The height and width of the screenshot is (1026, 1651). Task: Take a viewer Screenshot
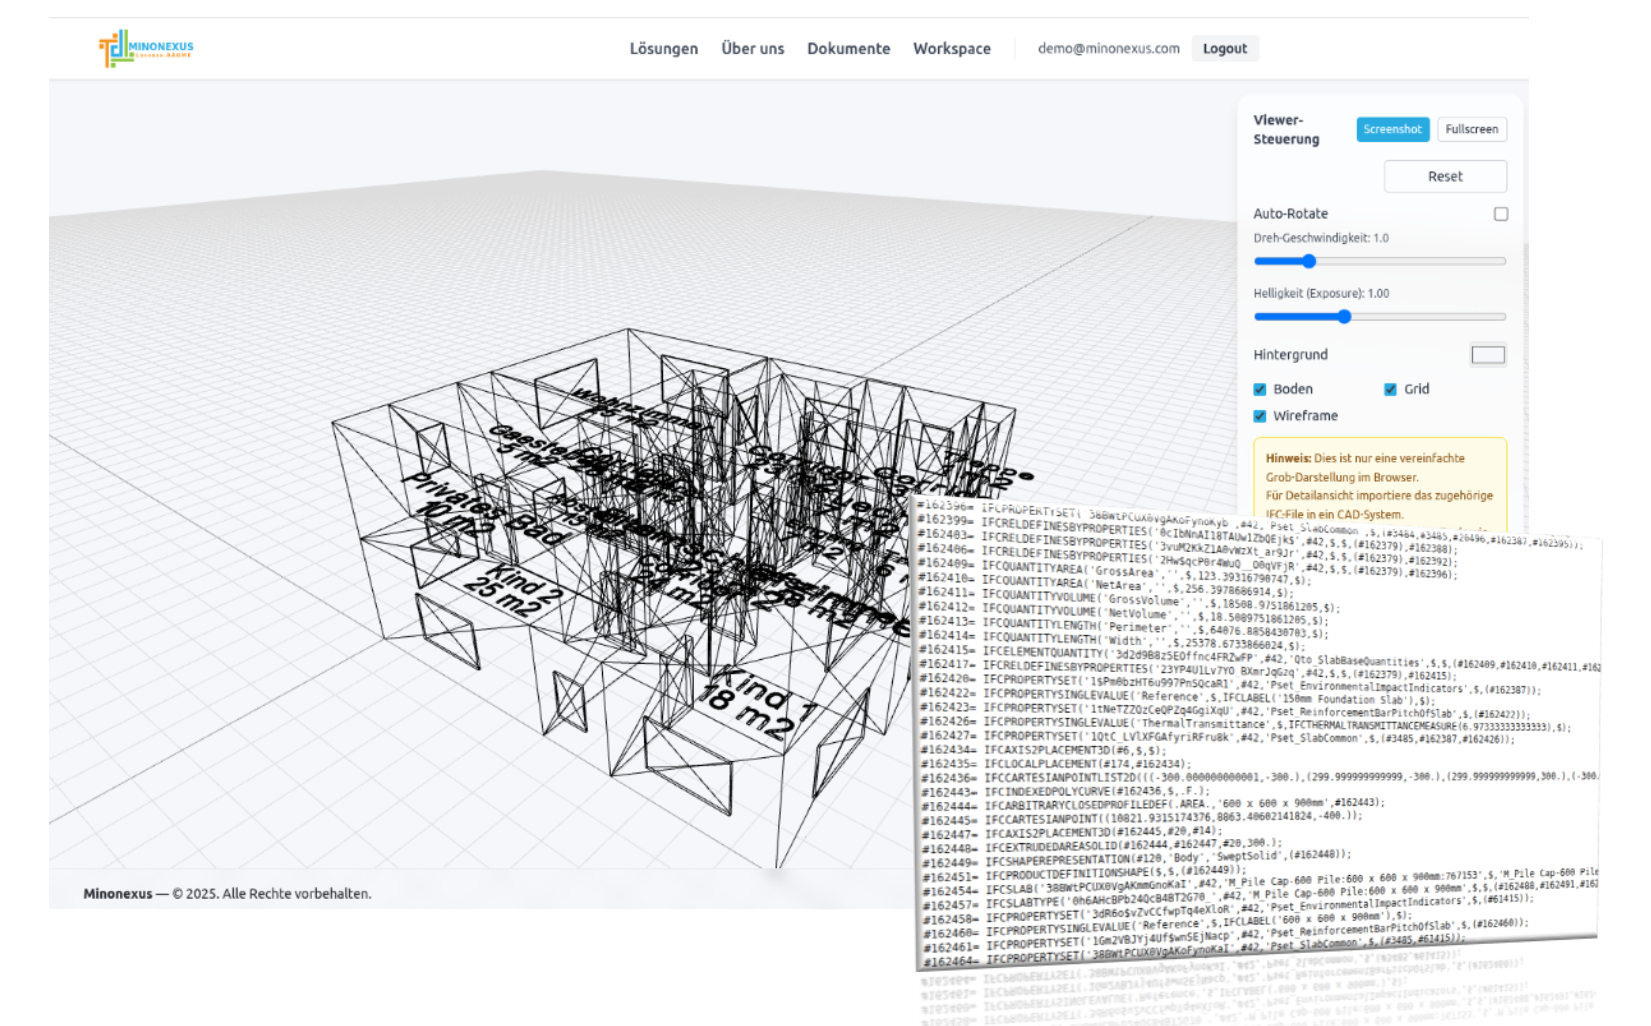(x=1392, y=129)
